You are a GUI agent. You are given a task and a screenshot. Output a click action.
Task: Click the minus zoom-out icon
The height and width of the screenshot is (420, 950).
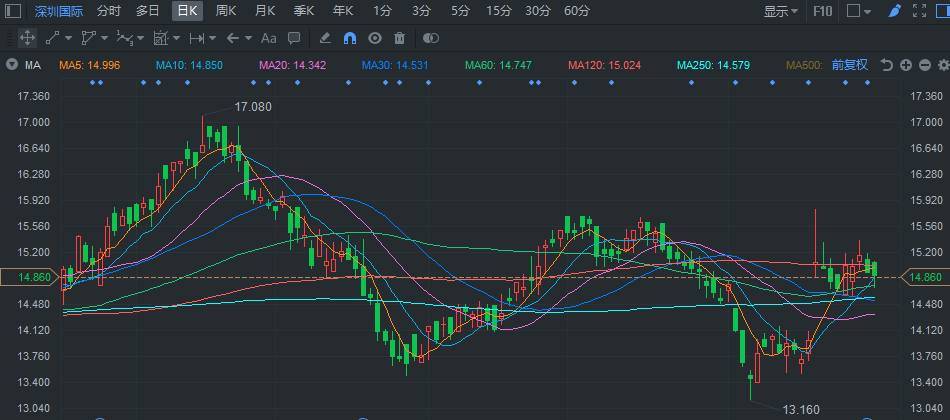click(x=925, y=65)
